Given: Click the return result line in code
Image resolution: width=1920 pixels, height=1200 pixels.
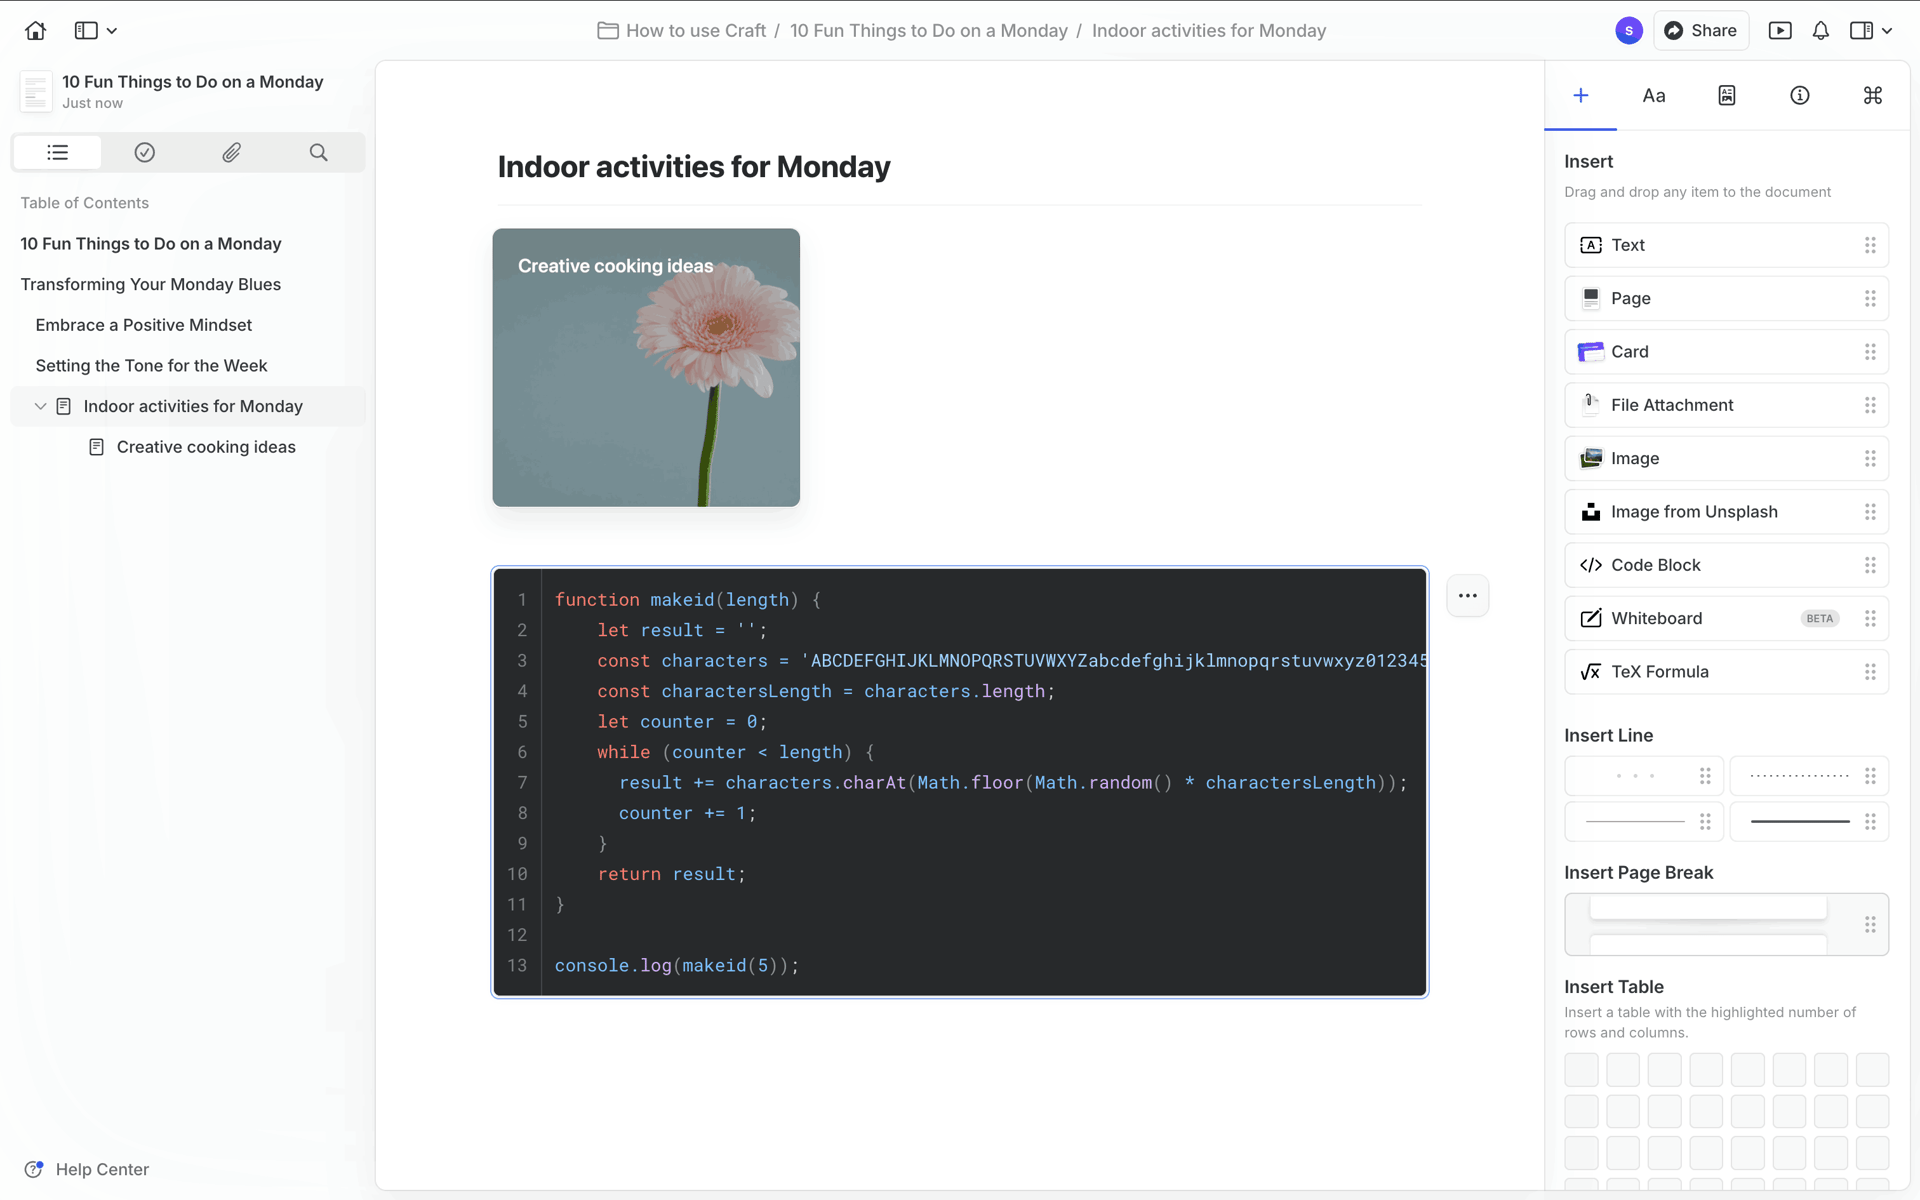Looking at the screenshot, I should pos(672,874).
